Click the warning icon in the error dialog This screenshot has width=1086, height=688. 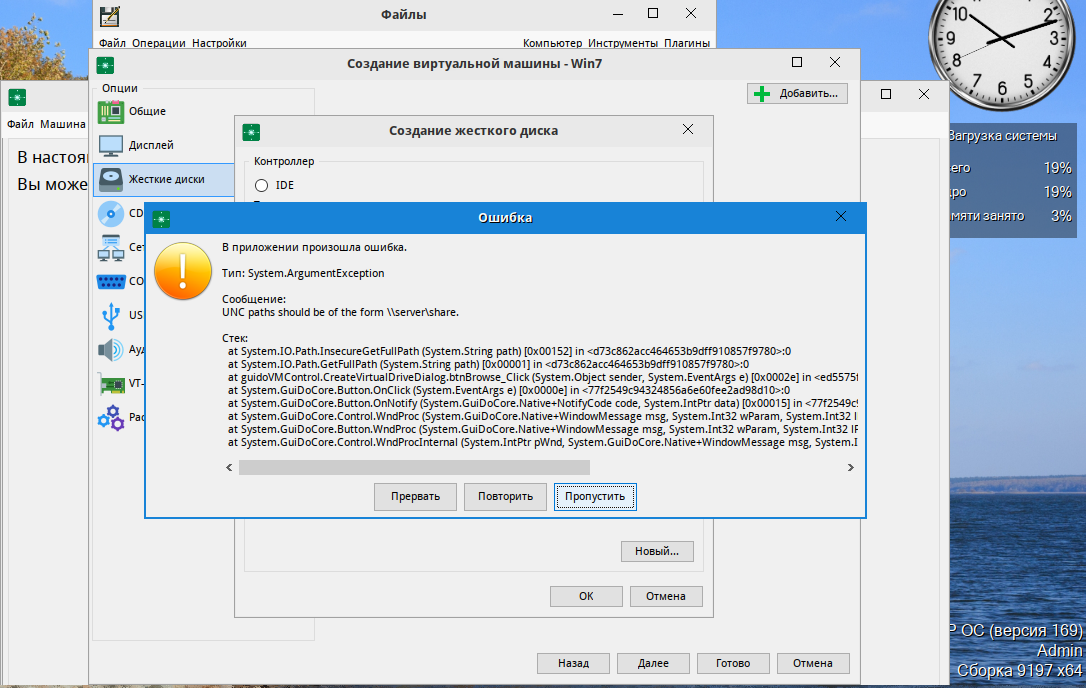coord(182,270)
